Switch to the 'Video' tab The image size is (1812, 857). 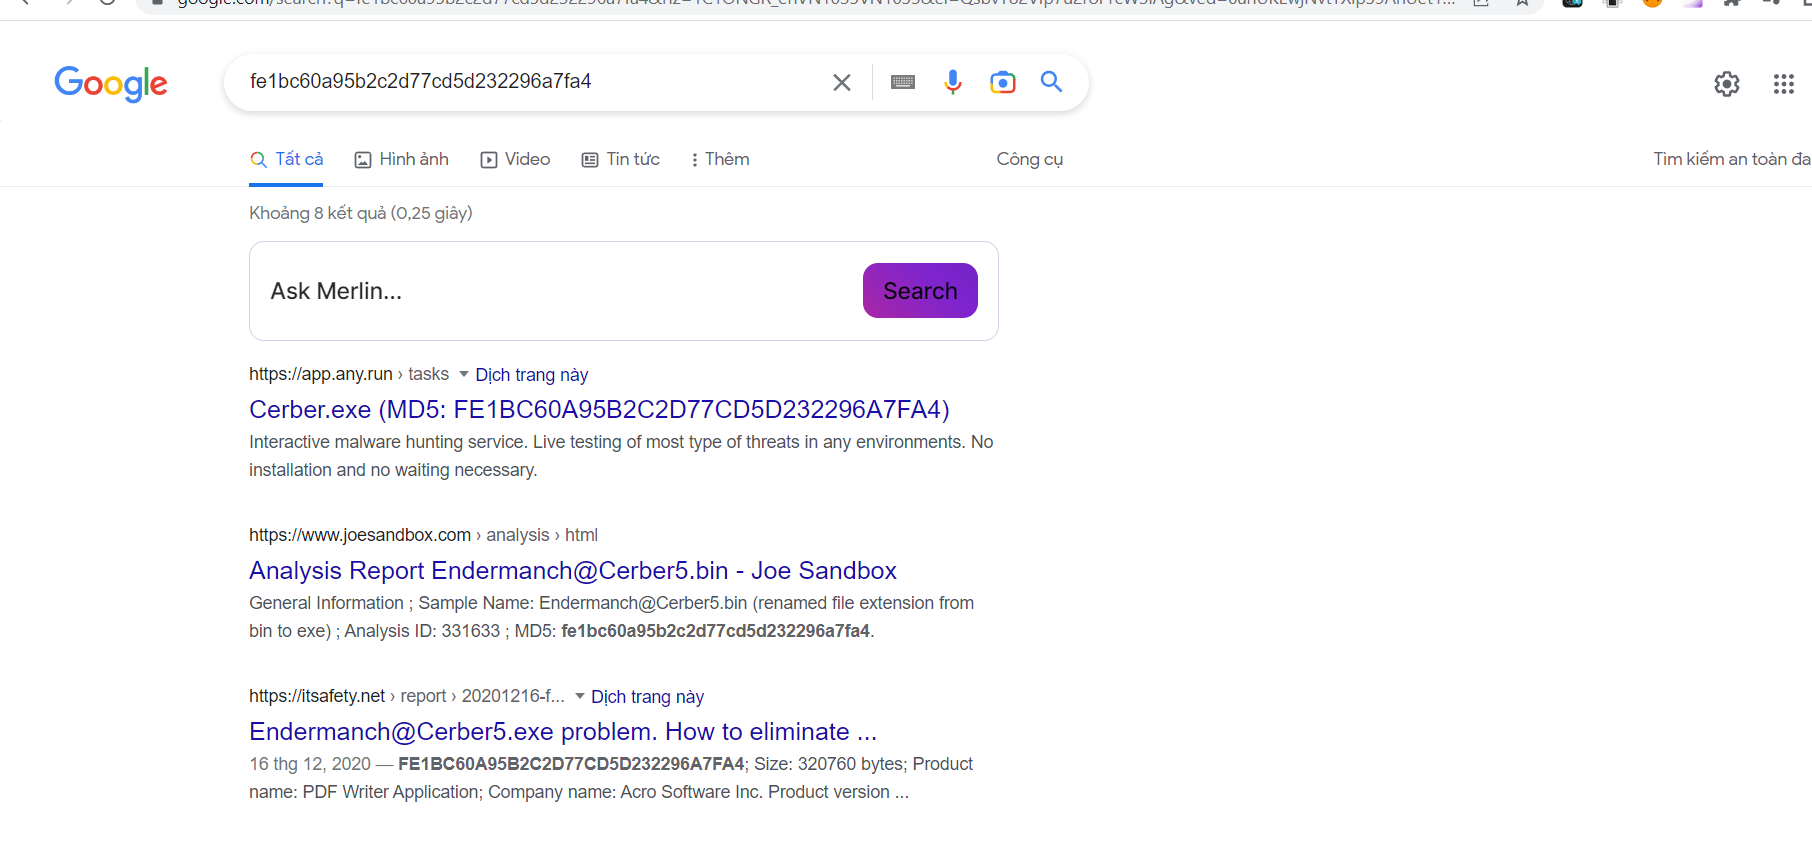pos(516,159)
